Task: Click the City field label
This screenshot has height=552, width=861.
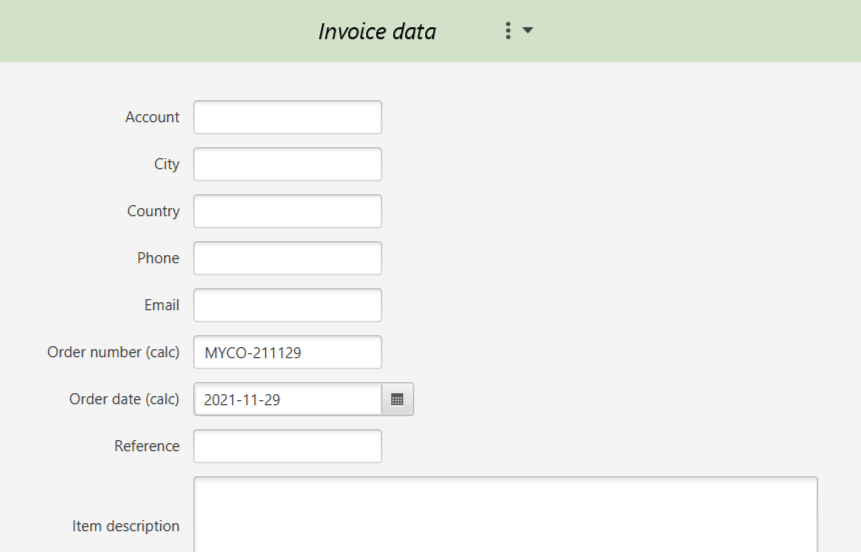Action: pos(166,164)
